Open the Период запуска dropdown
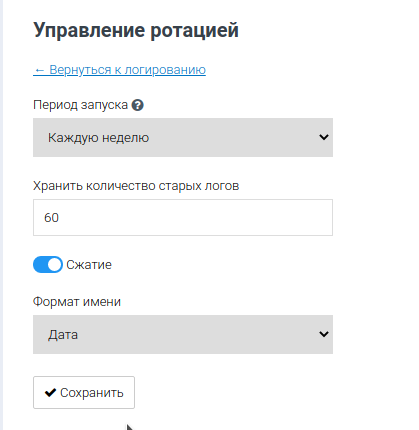 (183, 137)
